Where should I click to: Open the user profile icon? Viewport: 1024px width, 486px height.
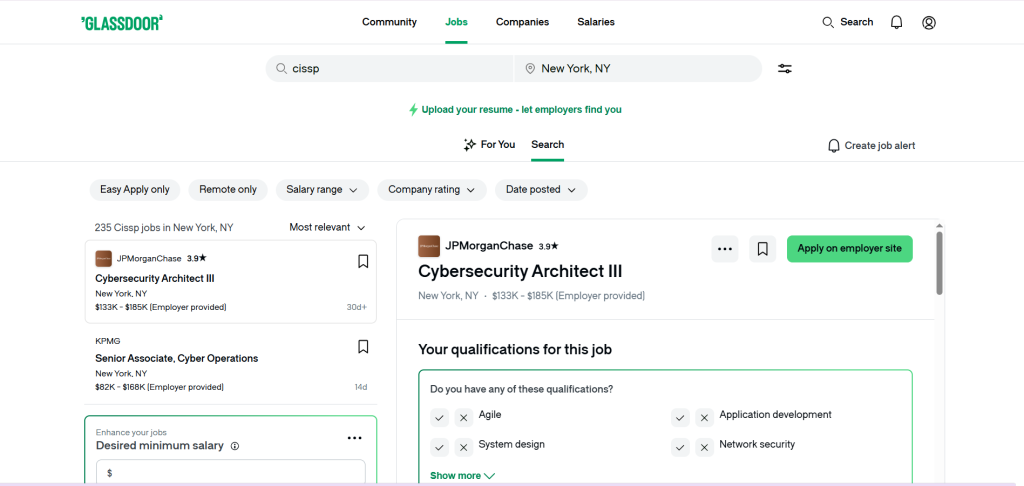click(x=929, y=22)
